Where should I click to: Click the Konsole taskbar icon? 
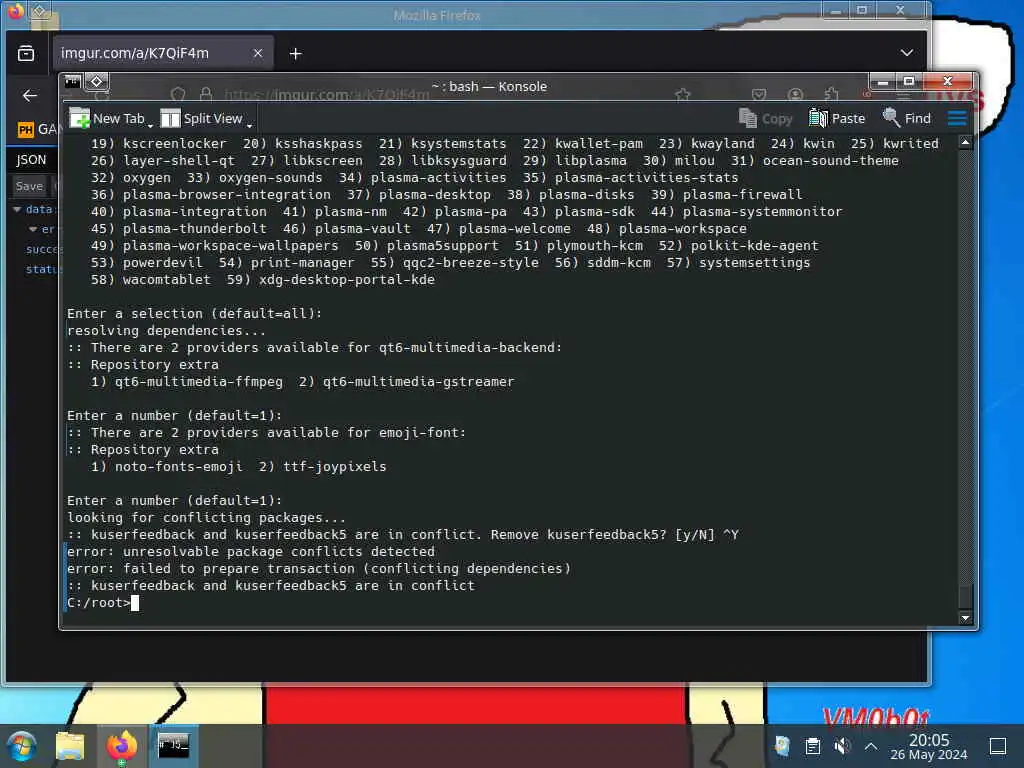(173, 746)
